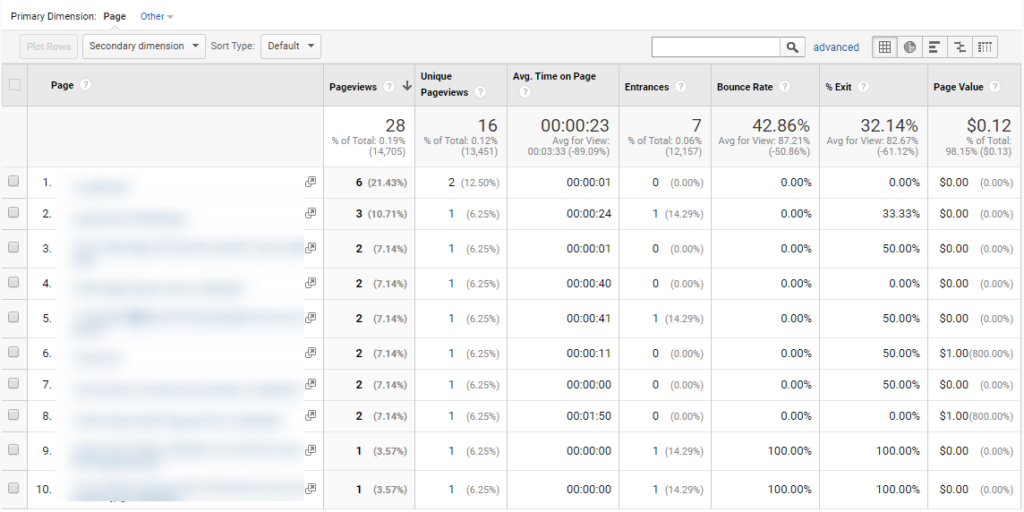
Task: Show help for the Bounce Rate column
Action: [784, 87]
